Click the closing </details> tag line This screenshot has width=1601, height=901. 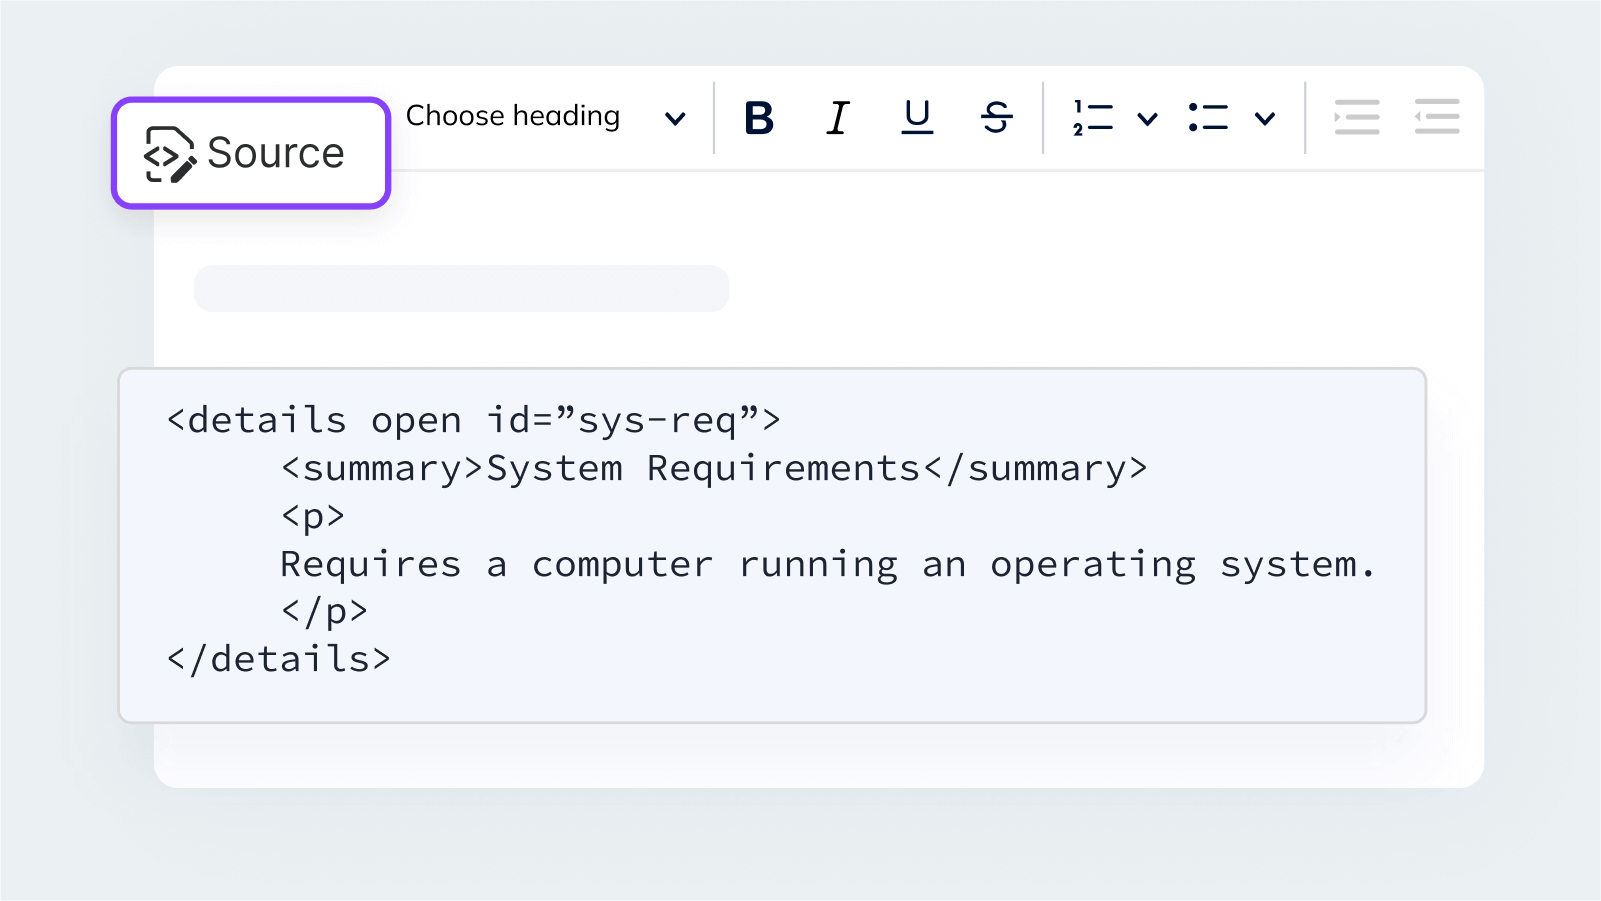279,659
